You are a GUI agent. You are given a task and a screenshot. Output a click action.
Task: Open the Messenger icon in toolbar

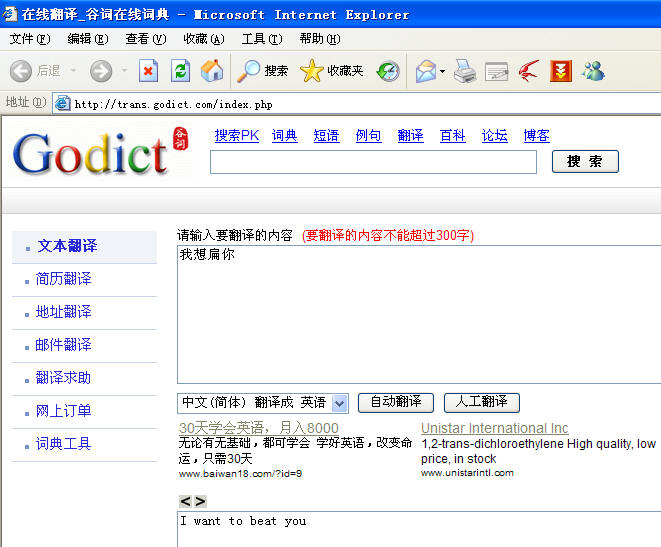click(593, 71)
